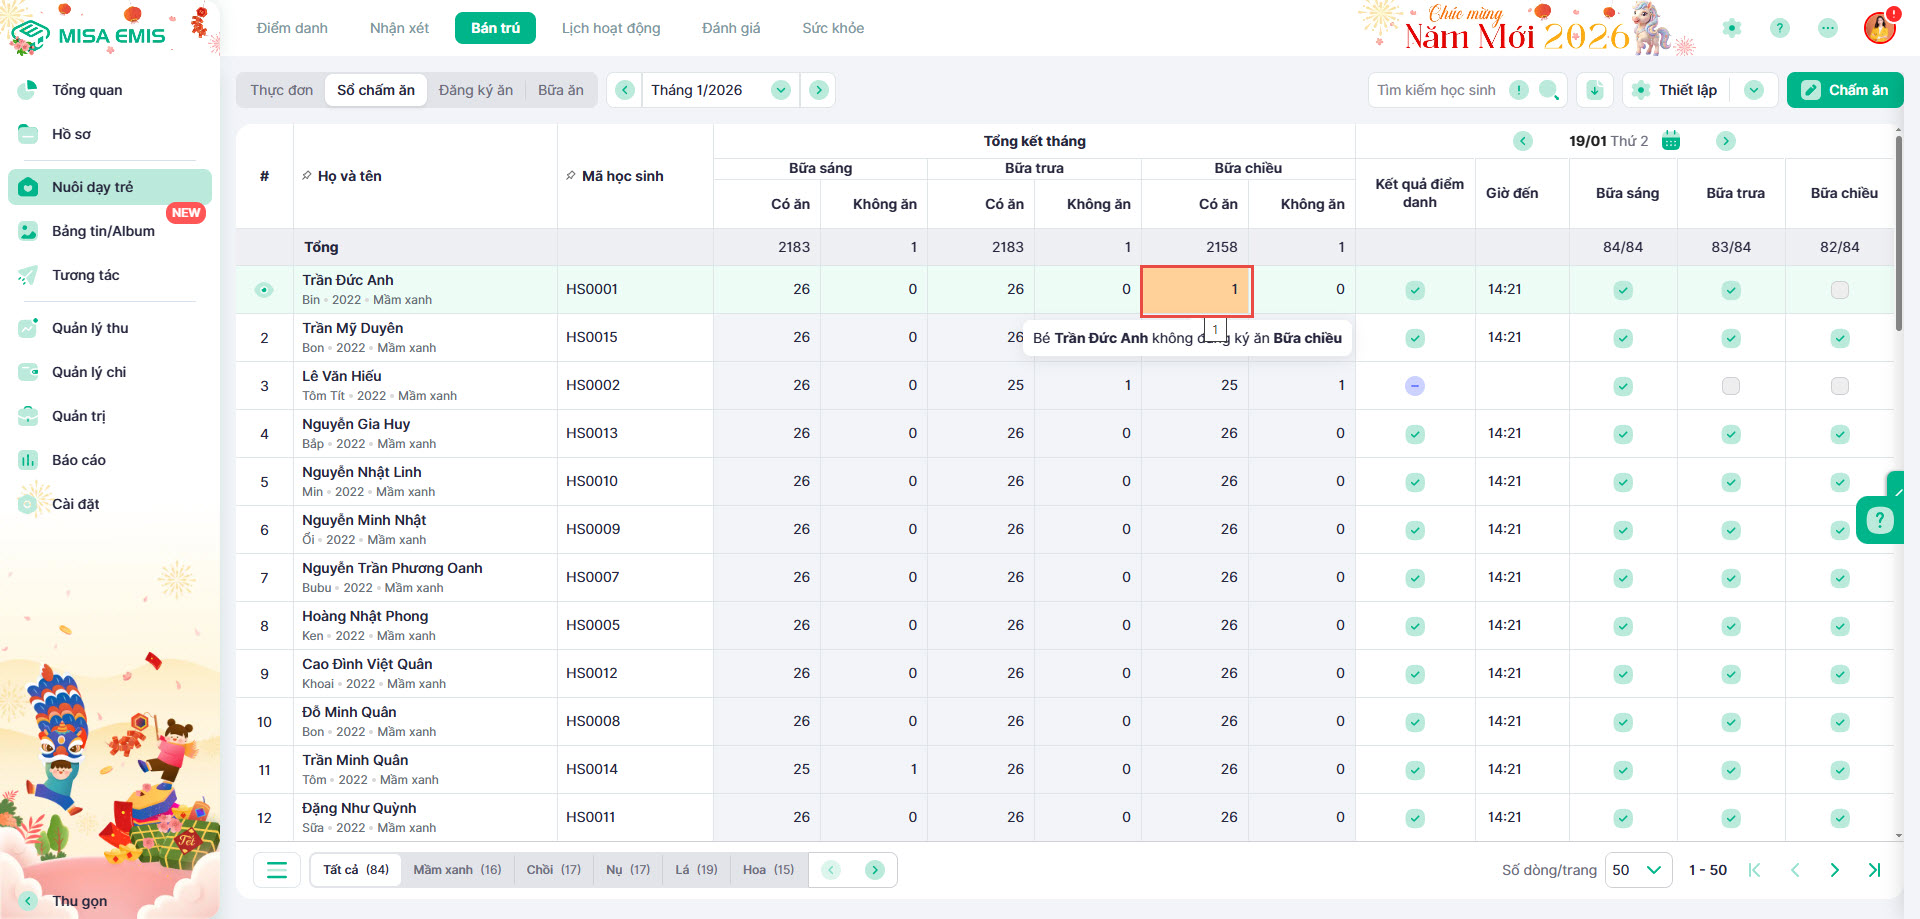
Task: Open the Sức khỏe top tab
Action: pyautogui.click(x=832, y=28)
